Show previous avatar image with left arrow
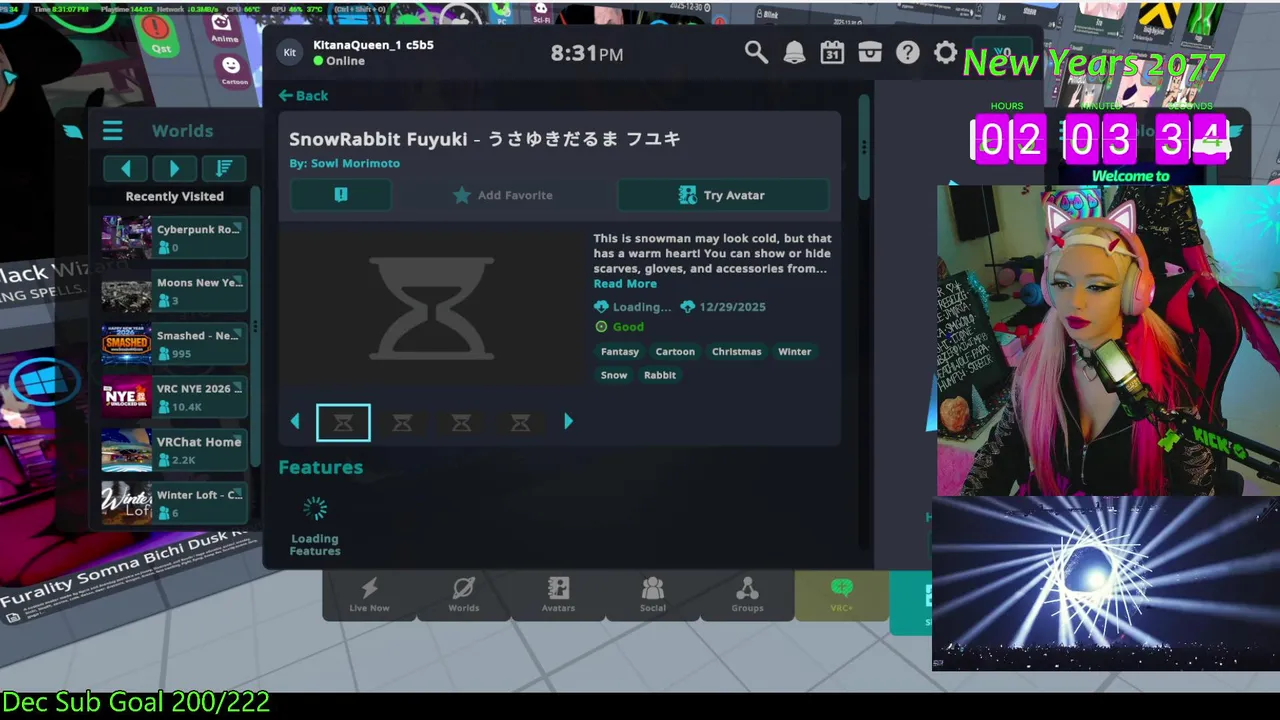1280x720 pixels. pos(295,422)
